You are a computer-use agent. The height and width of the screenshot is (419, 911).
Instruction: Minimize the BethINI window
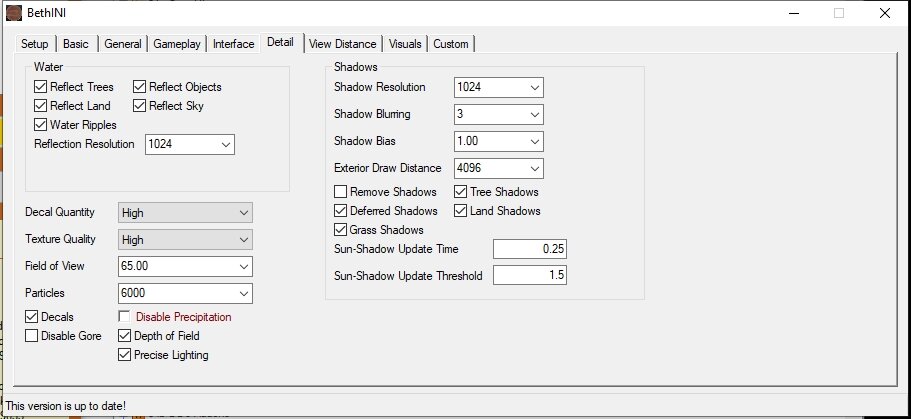[x=794, y=13]
